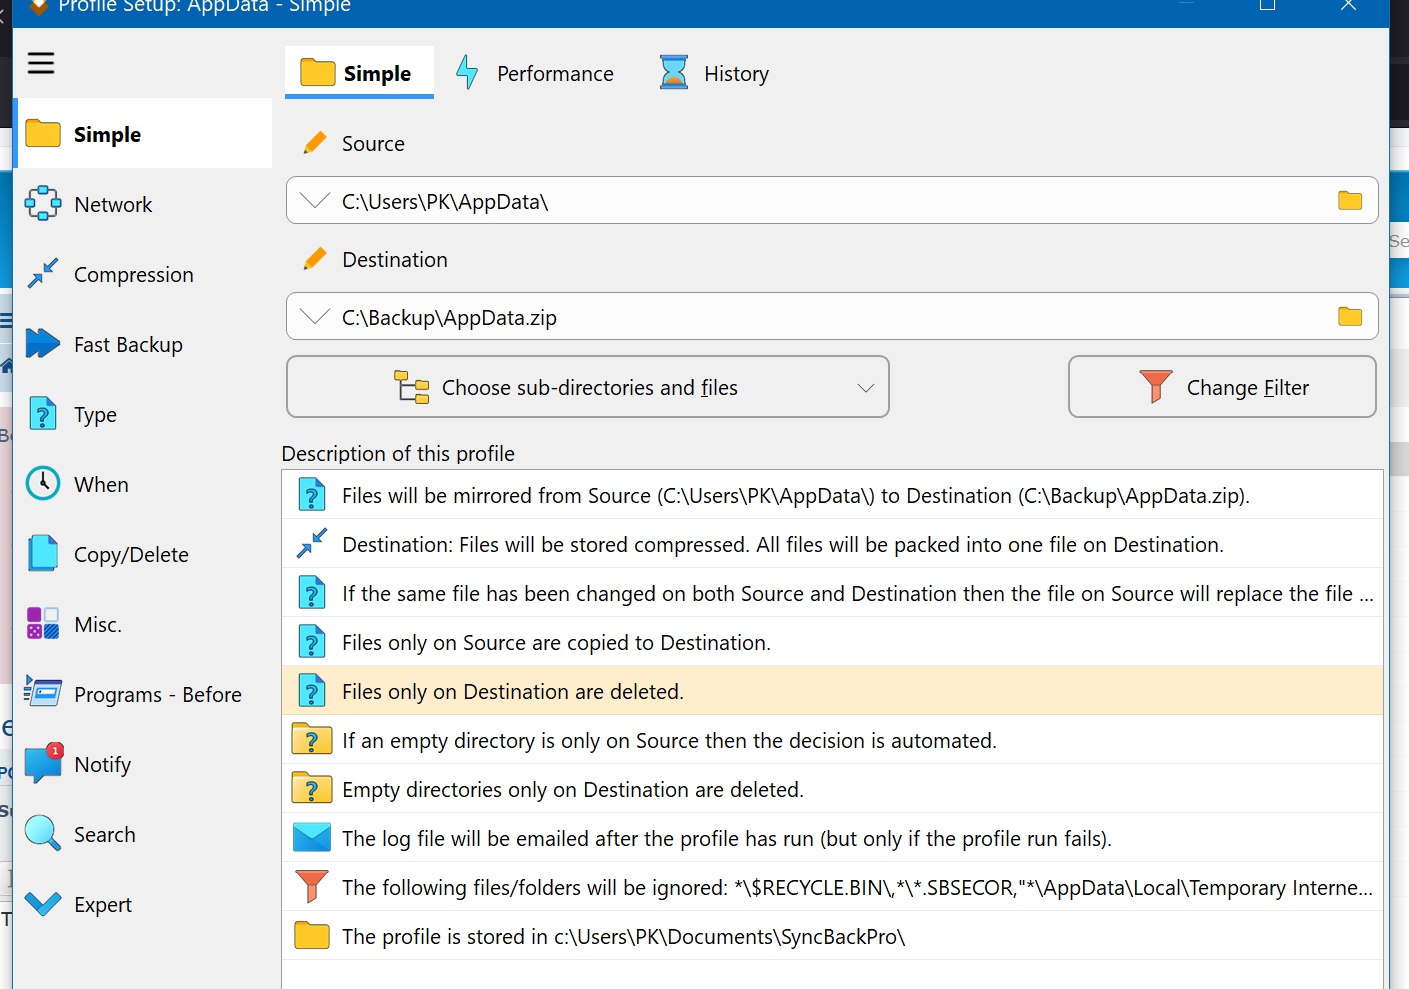The height and width of the screenshot is (989, 1409).
Task: Click the directory tree icon on Choose sub-directories
Action: coord(412,386)
